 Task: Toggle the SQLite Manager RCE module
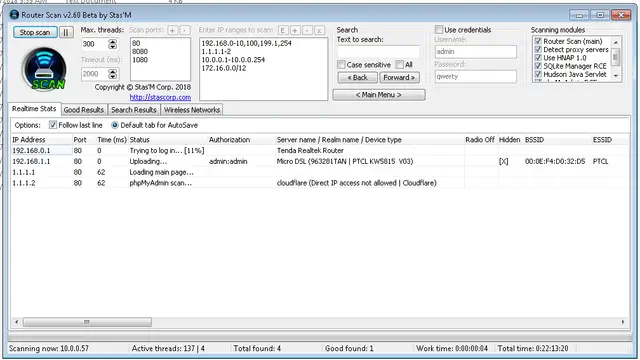[x=538, y=66]
